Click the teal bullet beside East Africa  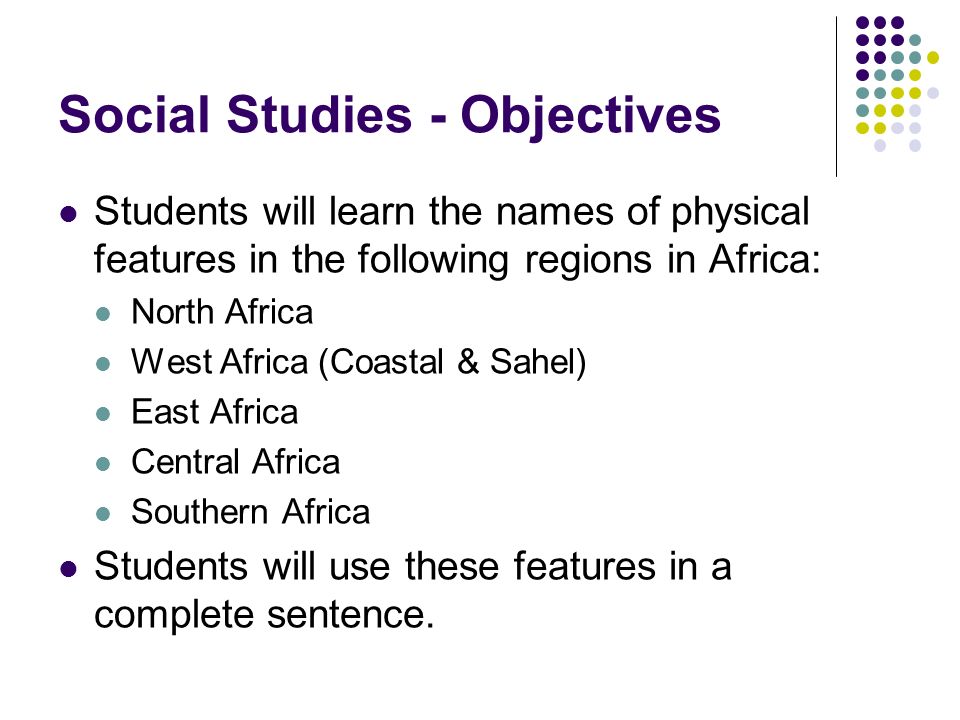point(103,414)
